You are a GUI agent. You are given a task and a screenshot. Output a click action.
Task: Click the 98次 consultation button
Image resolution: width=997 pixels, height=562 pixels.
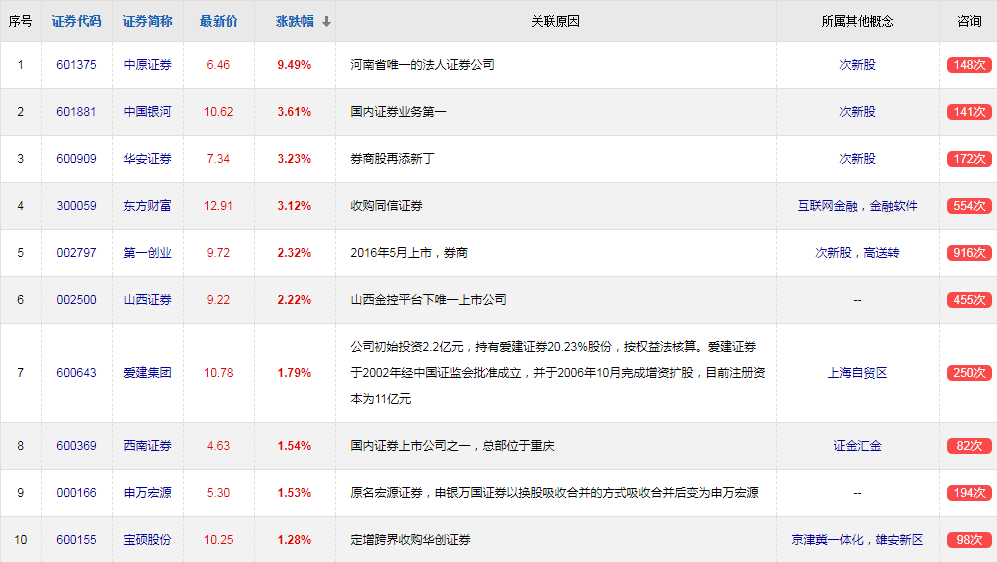click(969, 540)
